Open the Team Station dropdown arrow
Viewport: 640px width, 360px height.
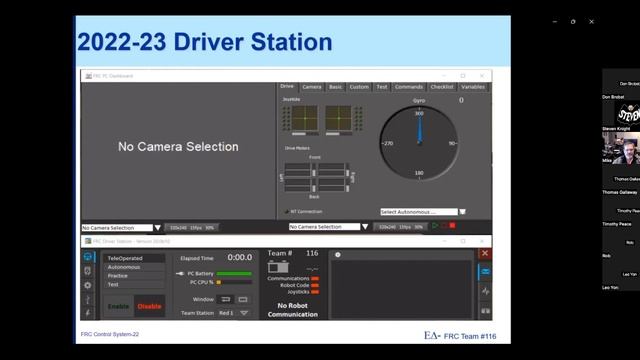(244, 313)
